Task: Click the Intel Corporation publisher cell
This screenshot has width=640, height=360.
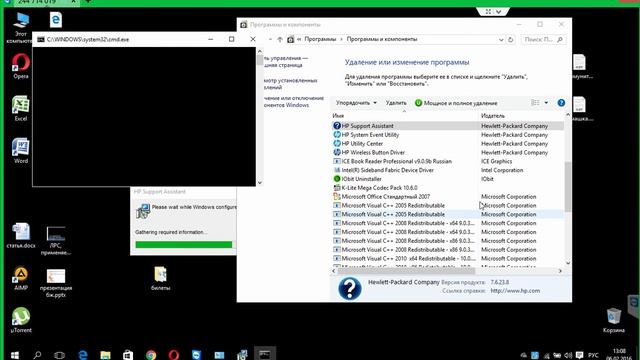Action: 502,170
